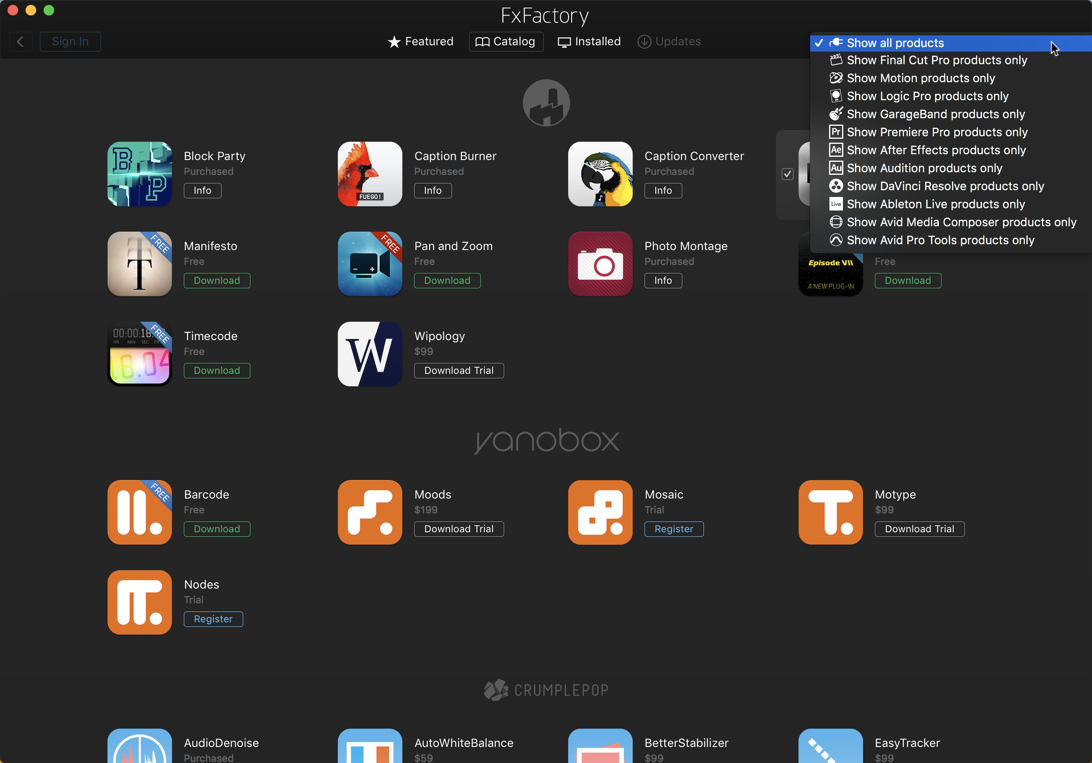Select Show DaVinci Resolve products only
The width and height of the screenshot is (1092, 763).
951,187
